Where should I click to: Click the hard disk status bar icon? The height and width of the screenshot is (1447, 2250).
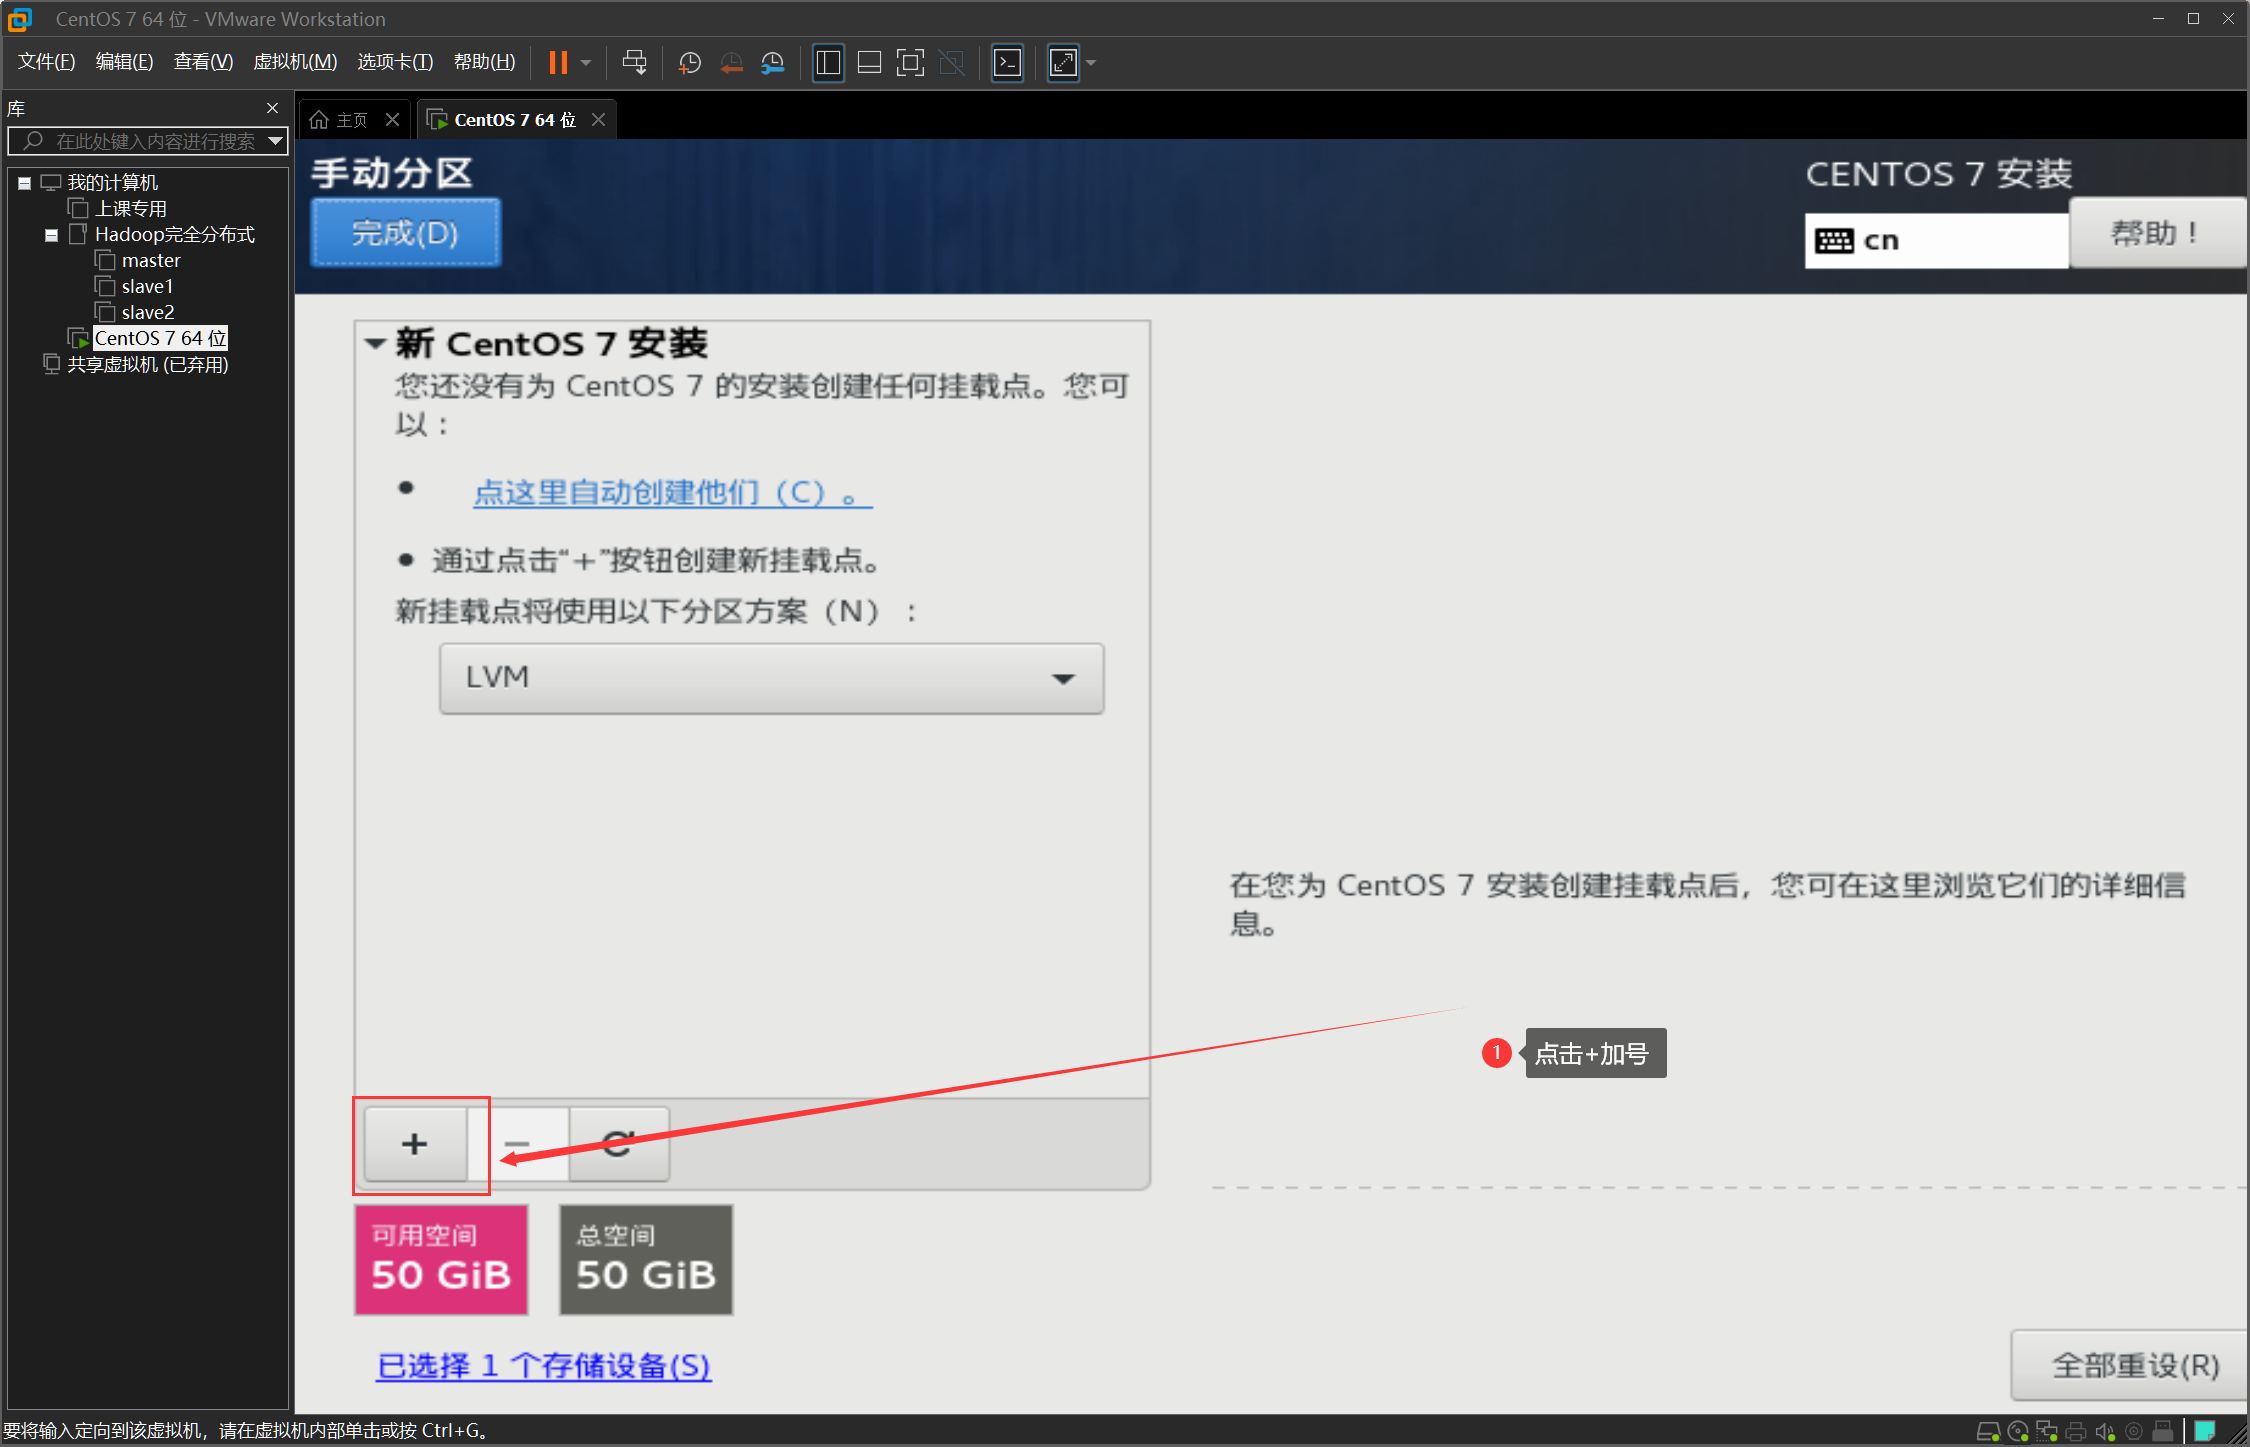point(1988,1431)
